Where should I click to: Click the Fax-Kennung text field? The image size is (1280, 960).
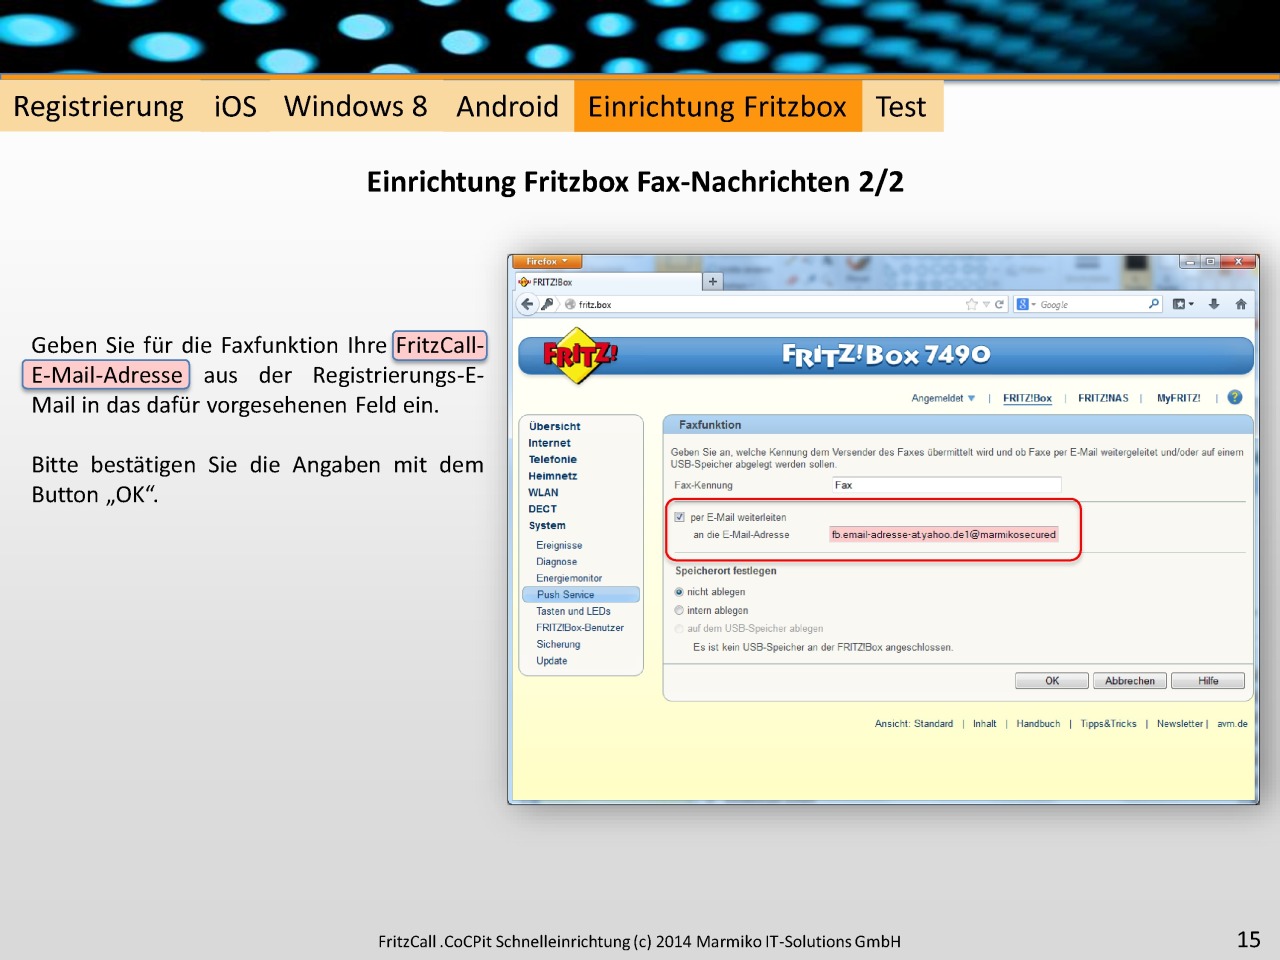(x=946, y=485)
